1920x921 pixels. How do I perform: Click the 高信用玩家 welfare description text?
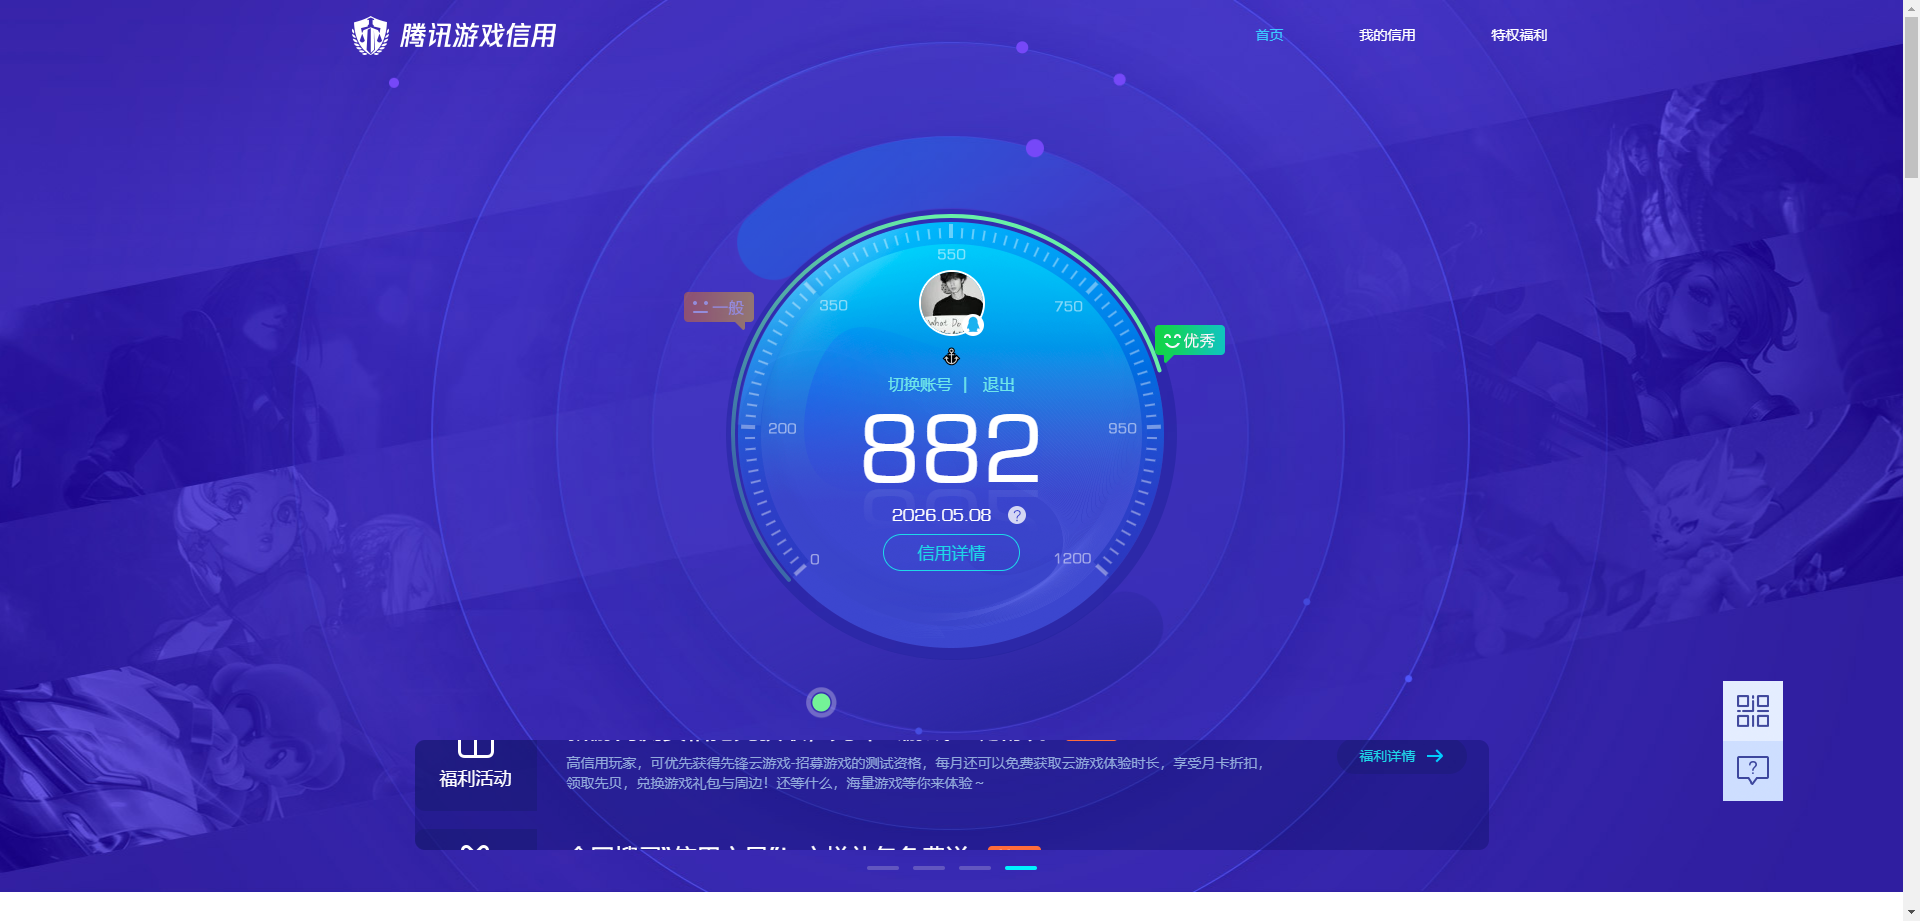915,773
